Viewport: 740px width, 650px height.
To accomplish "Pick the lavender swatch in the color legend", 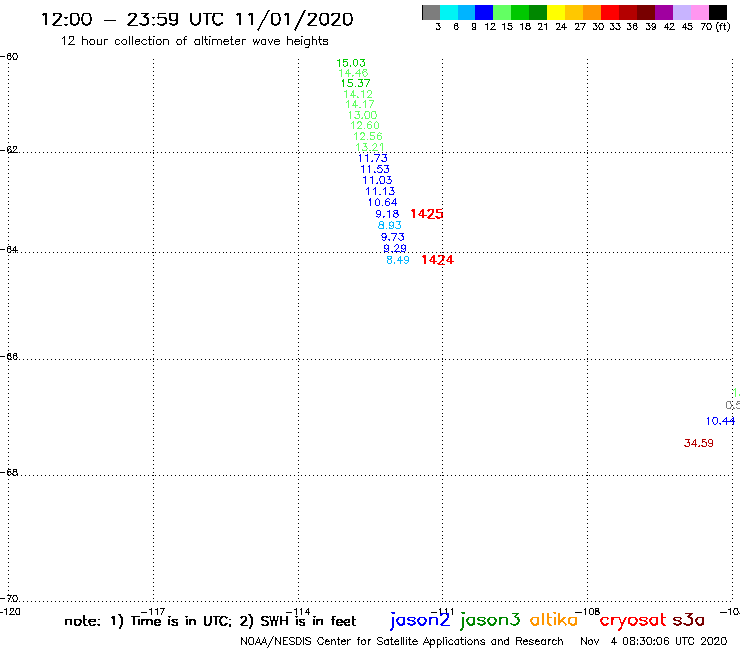I will click(x=682, y=12).
